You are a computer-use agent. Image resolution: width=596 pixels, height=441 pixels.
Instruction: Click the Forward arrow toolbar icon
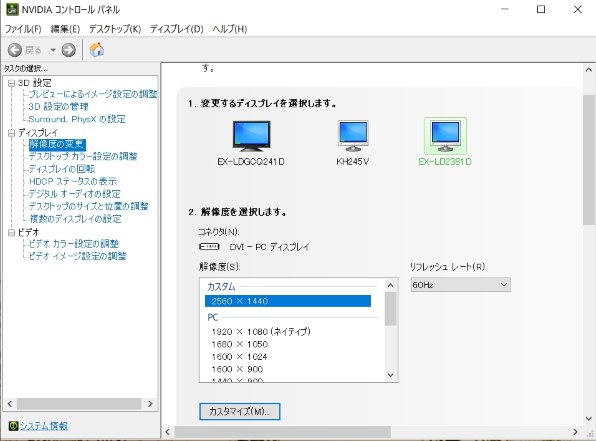[x=68, y=50]
